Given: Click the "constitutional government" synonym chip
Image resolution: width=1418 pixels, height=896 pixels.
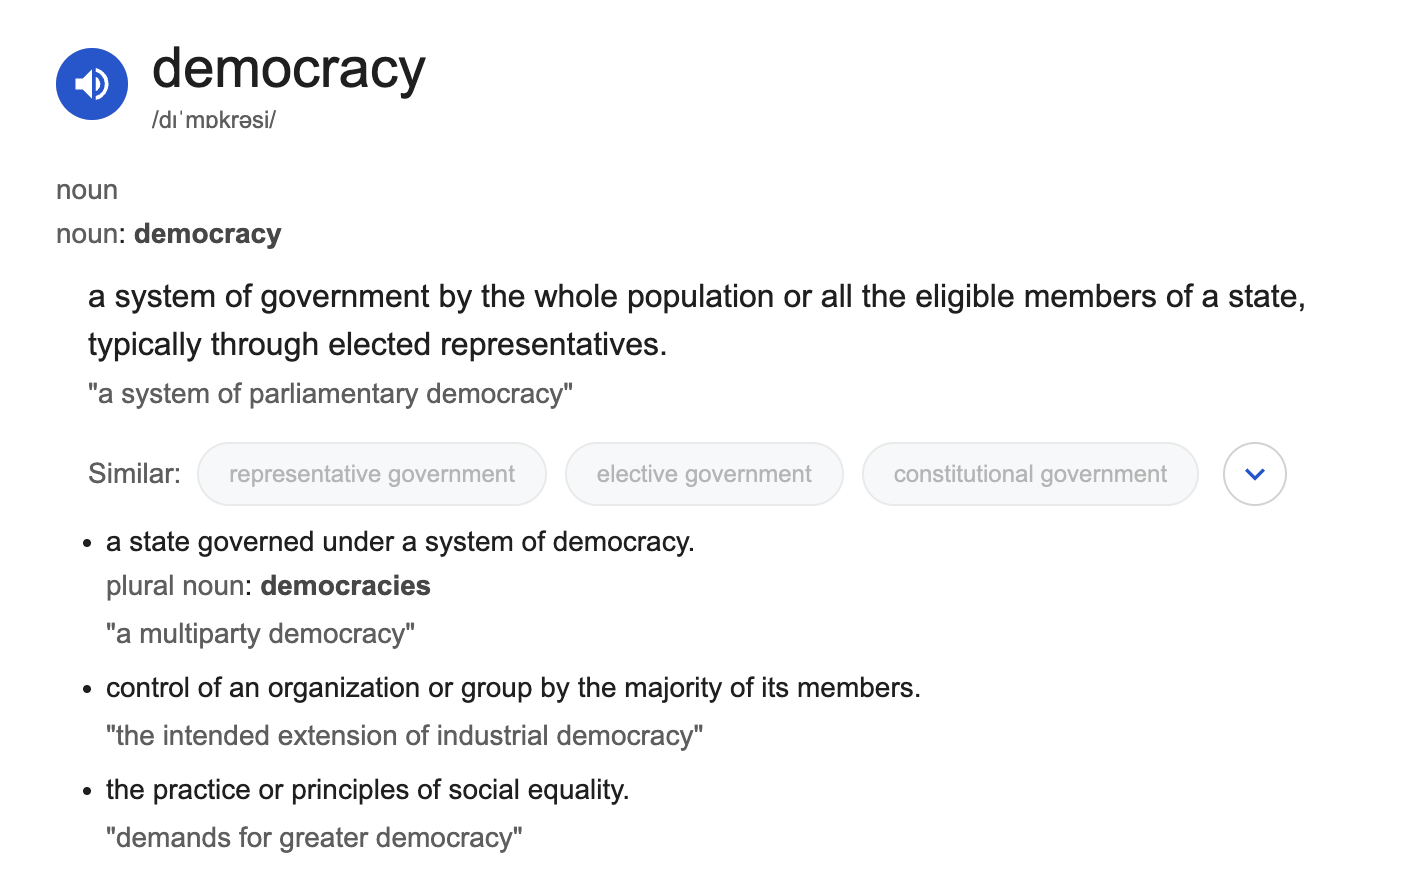Looking at the screenshot, I should tap(1030, 474).
